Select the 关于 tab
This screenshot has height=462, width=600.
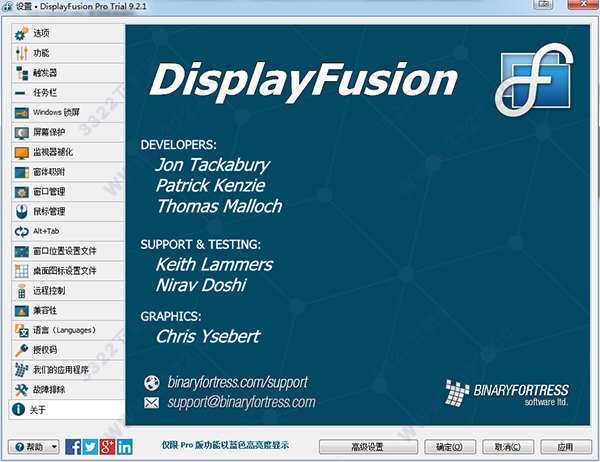tap(67, 410)
